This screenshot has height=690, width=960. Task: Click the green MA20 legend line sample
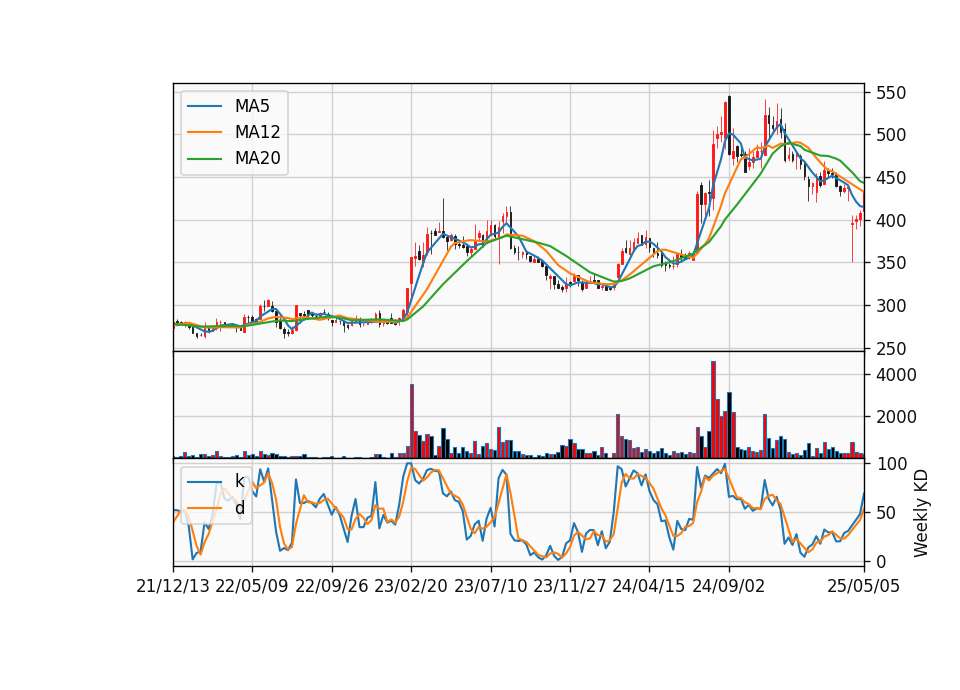(x=204, y=158)
